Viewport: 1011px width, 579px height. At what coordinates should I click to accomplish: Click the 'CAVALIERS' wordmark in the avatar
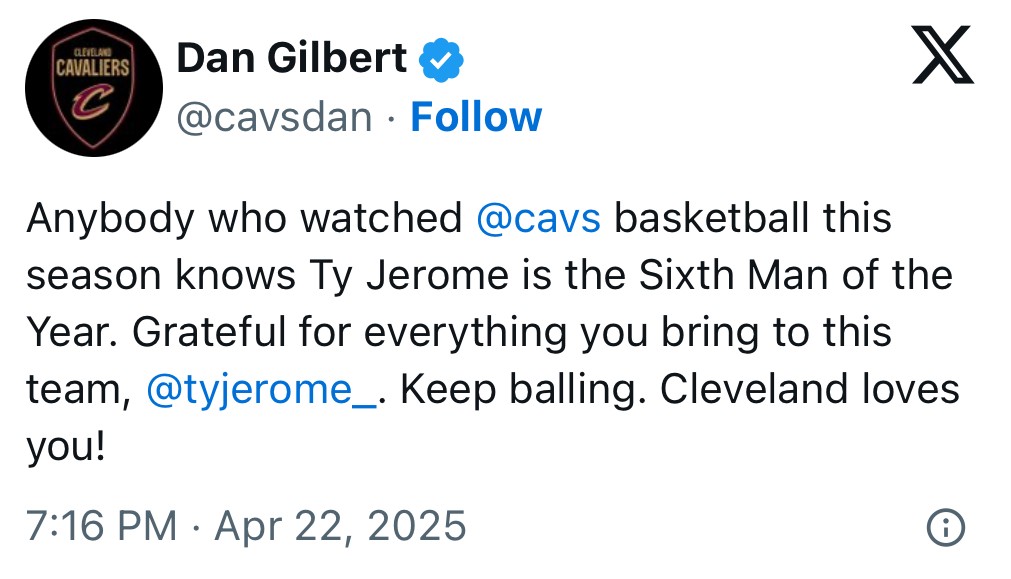click(x=93, y=66)
